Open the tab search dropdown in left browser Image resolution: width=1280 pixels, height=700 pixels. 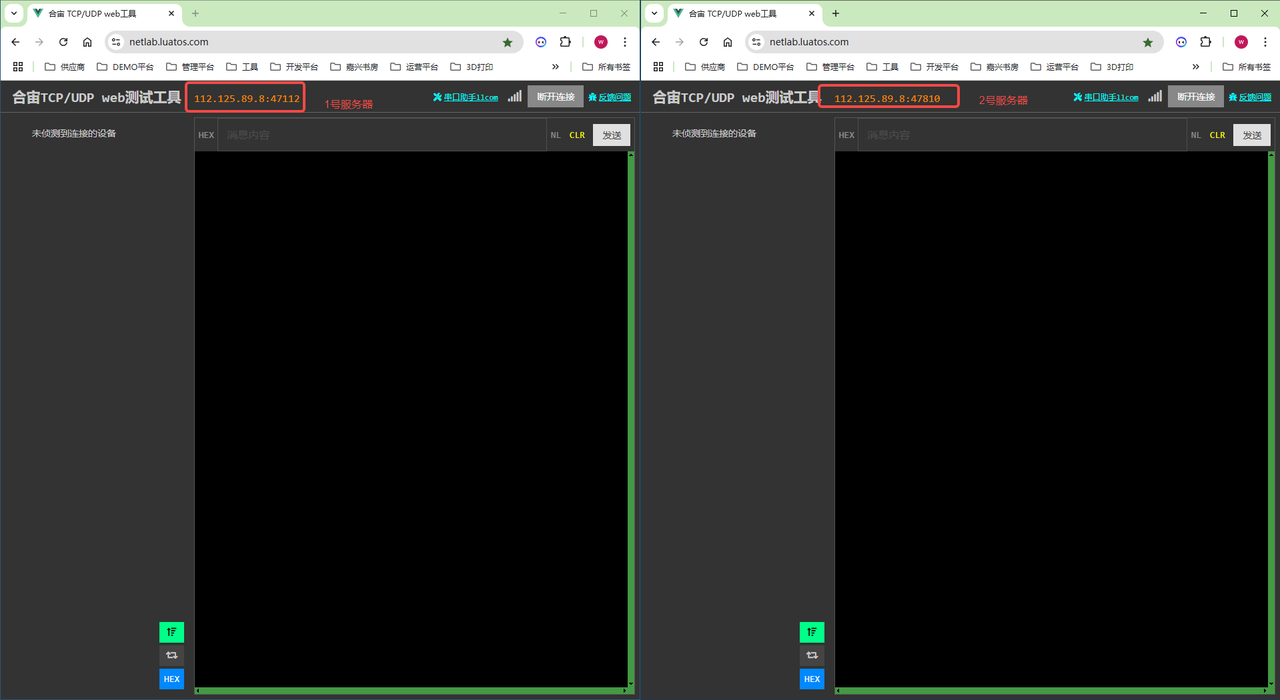click(x=13, y=13)
